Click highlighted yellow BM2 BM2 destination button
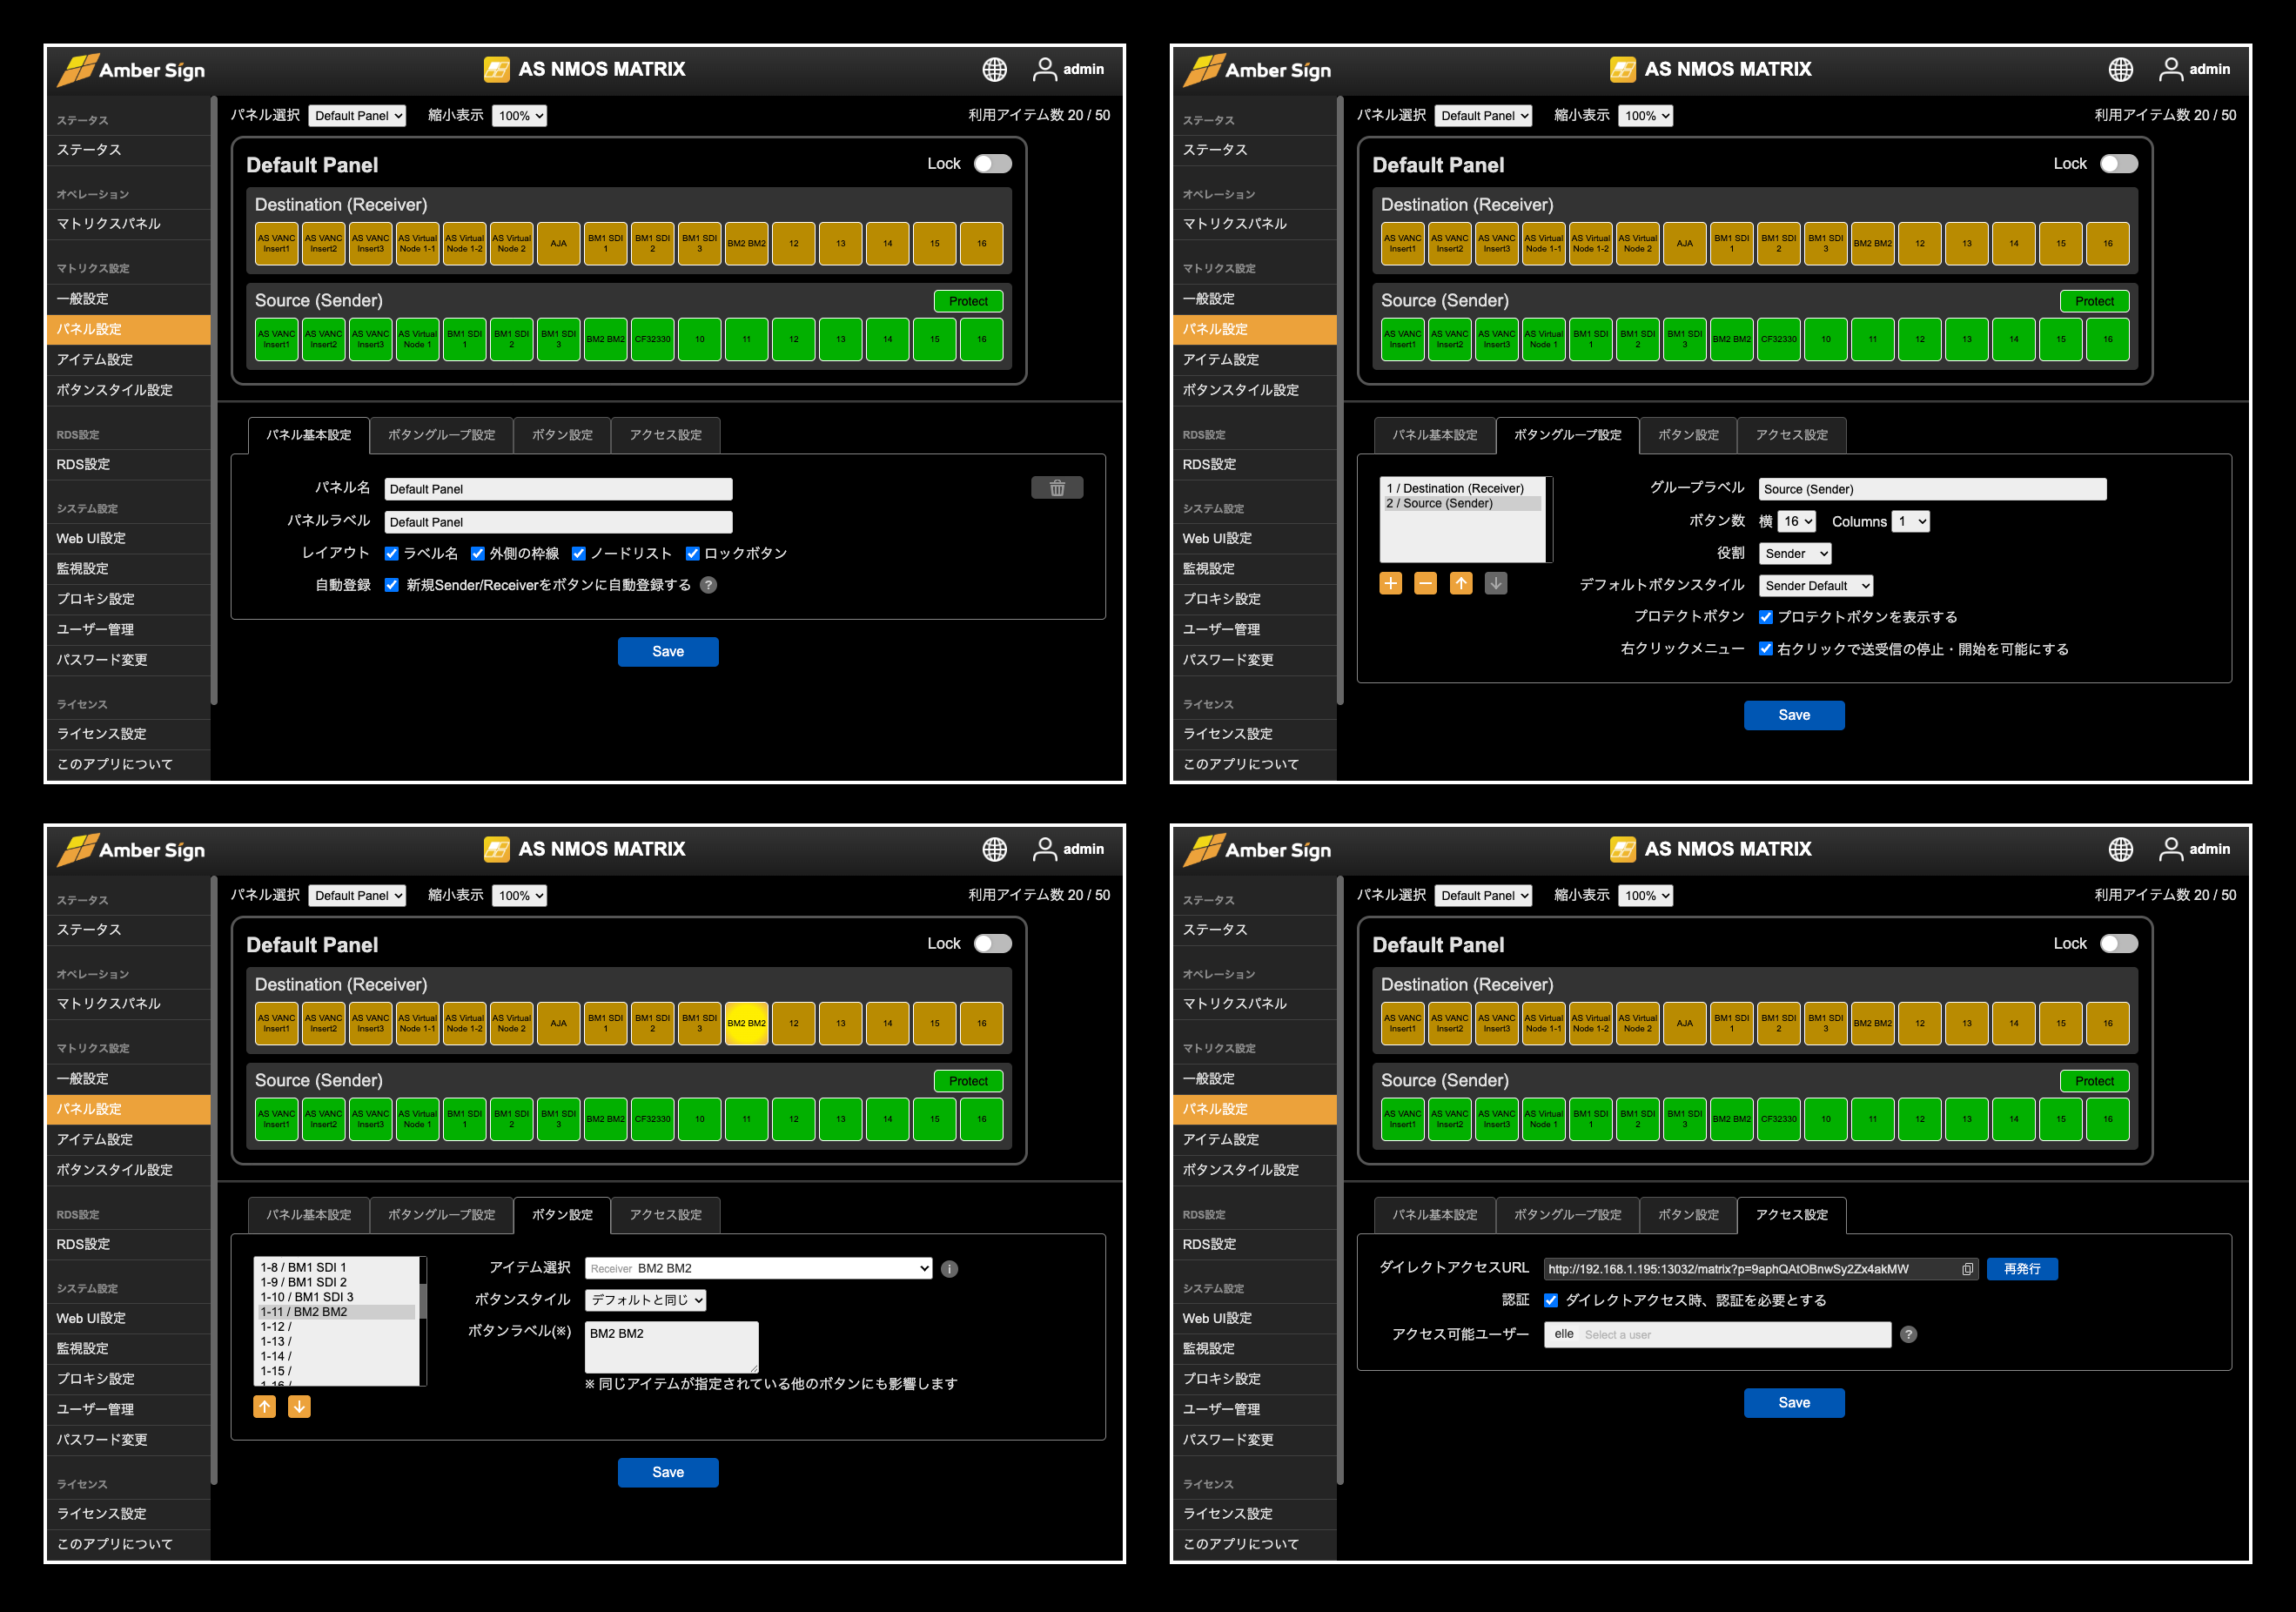2296x1612 pixels. pos(746,1023)
